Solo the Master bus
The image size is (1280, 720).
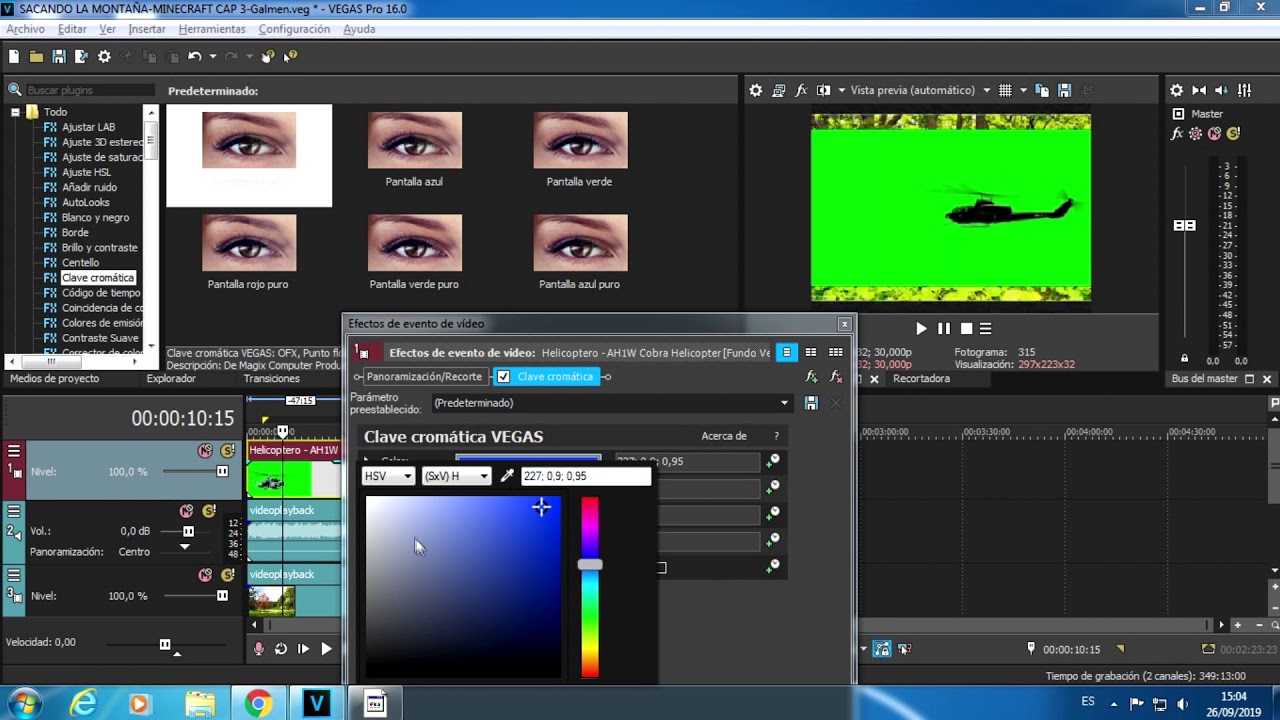click(1233, 133)
